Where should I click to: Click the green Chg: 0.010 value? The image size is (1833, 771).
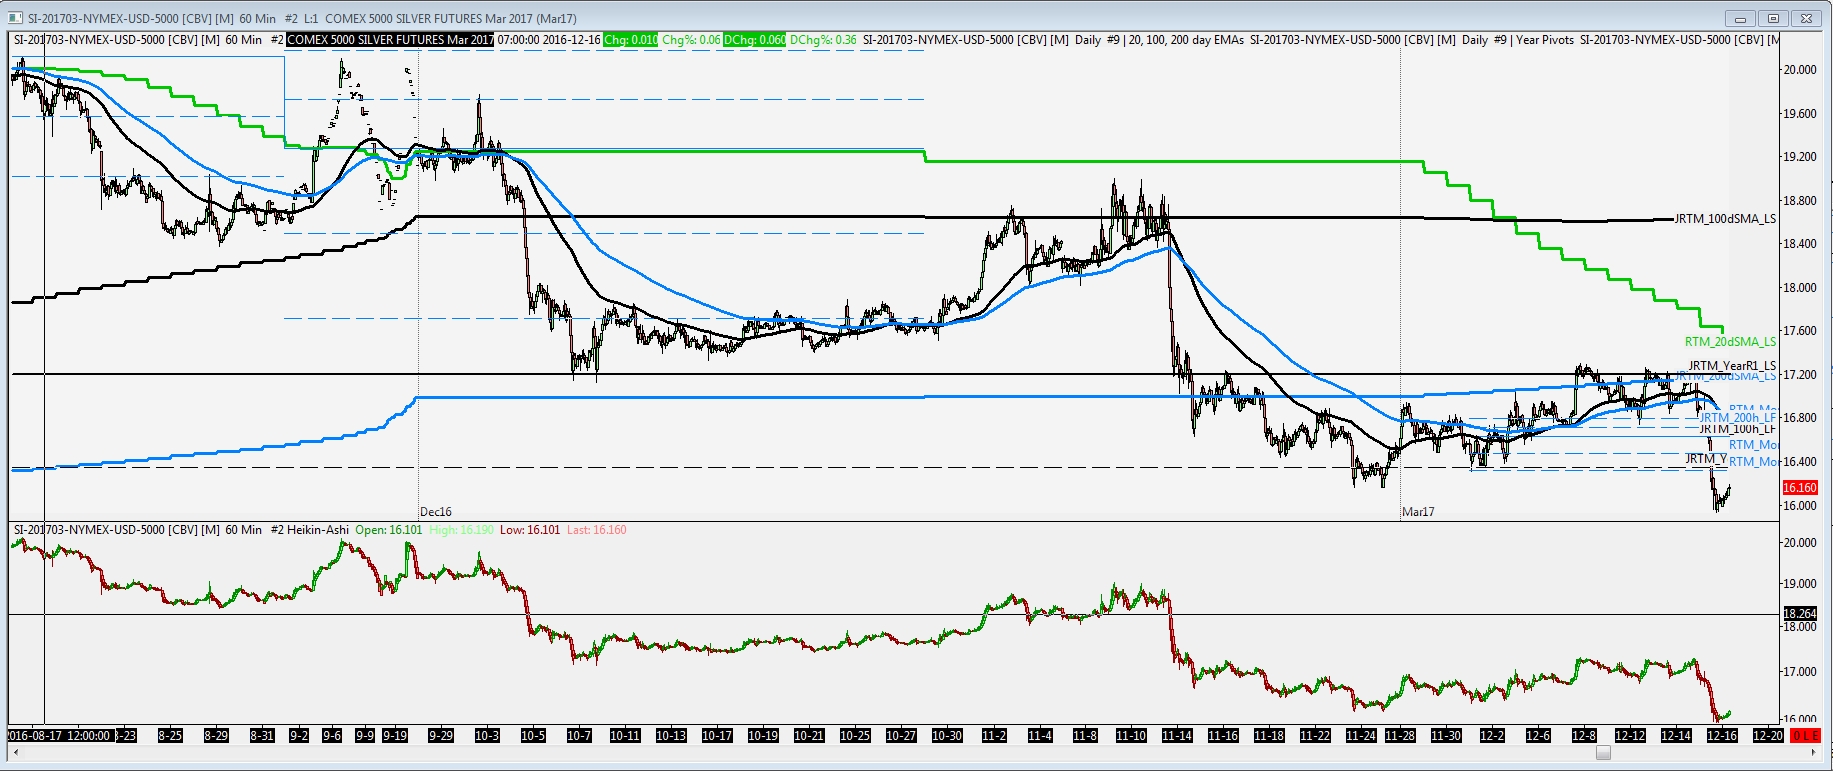(x=630, y=40)
